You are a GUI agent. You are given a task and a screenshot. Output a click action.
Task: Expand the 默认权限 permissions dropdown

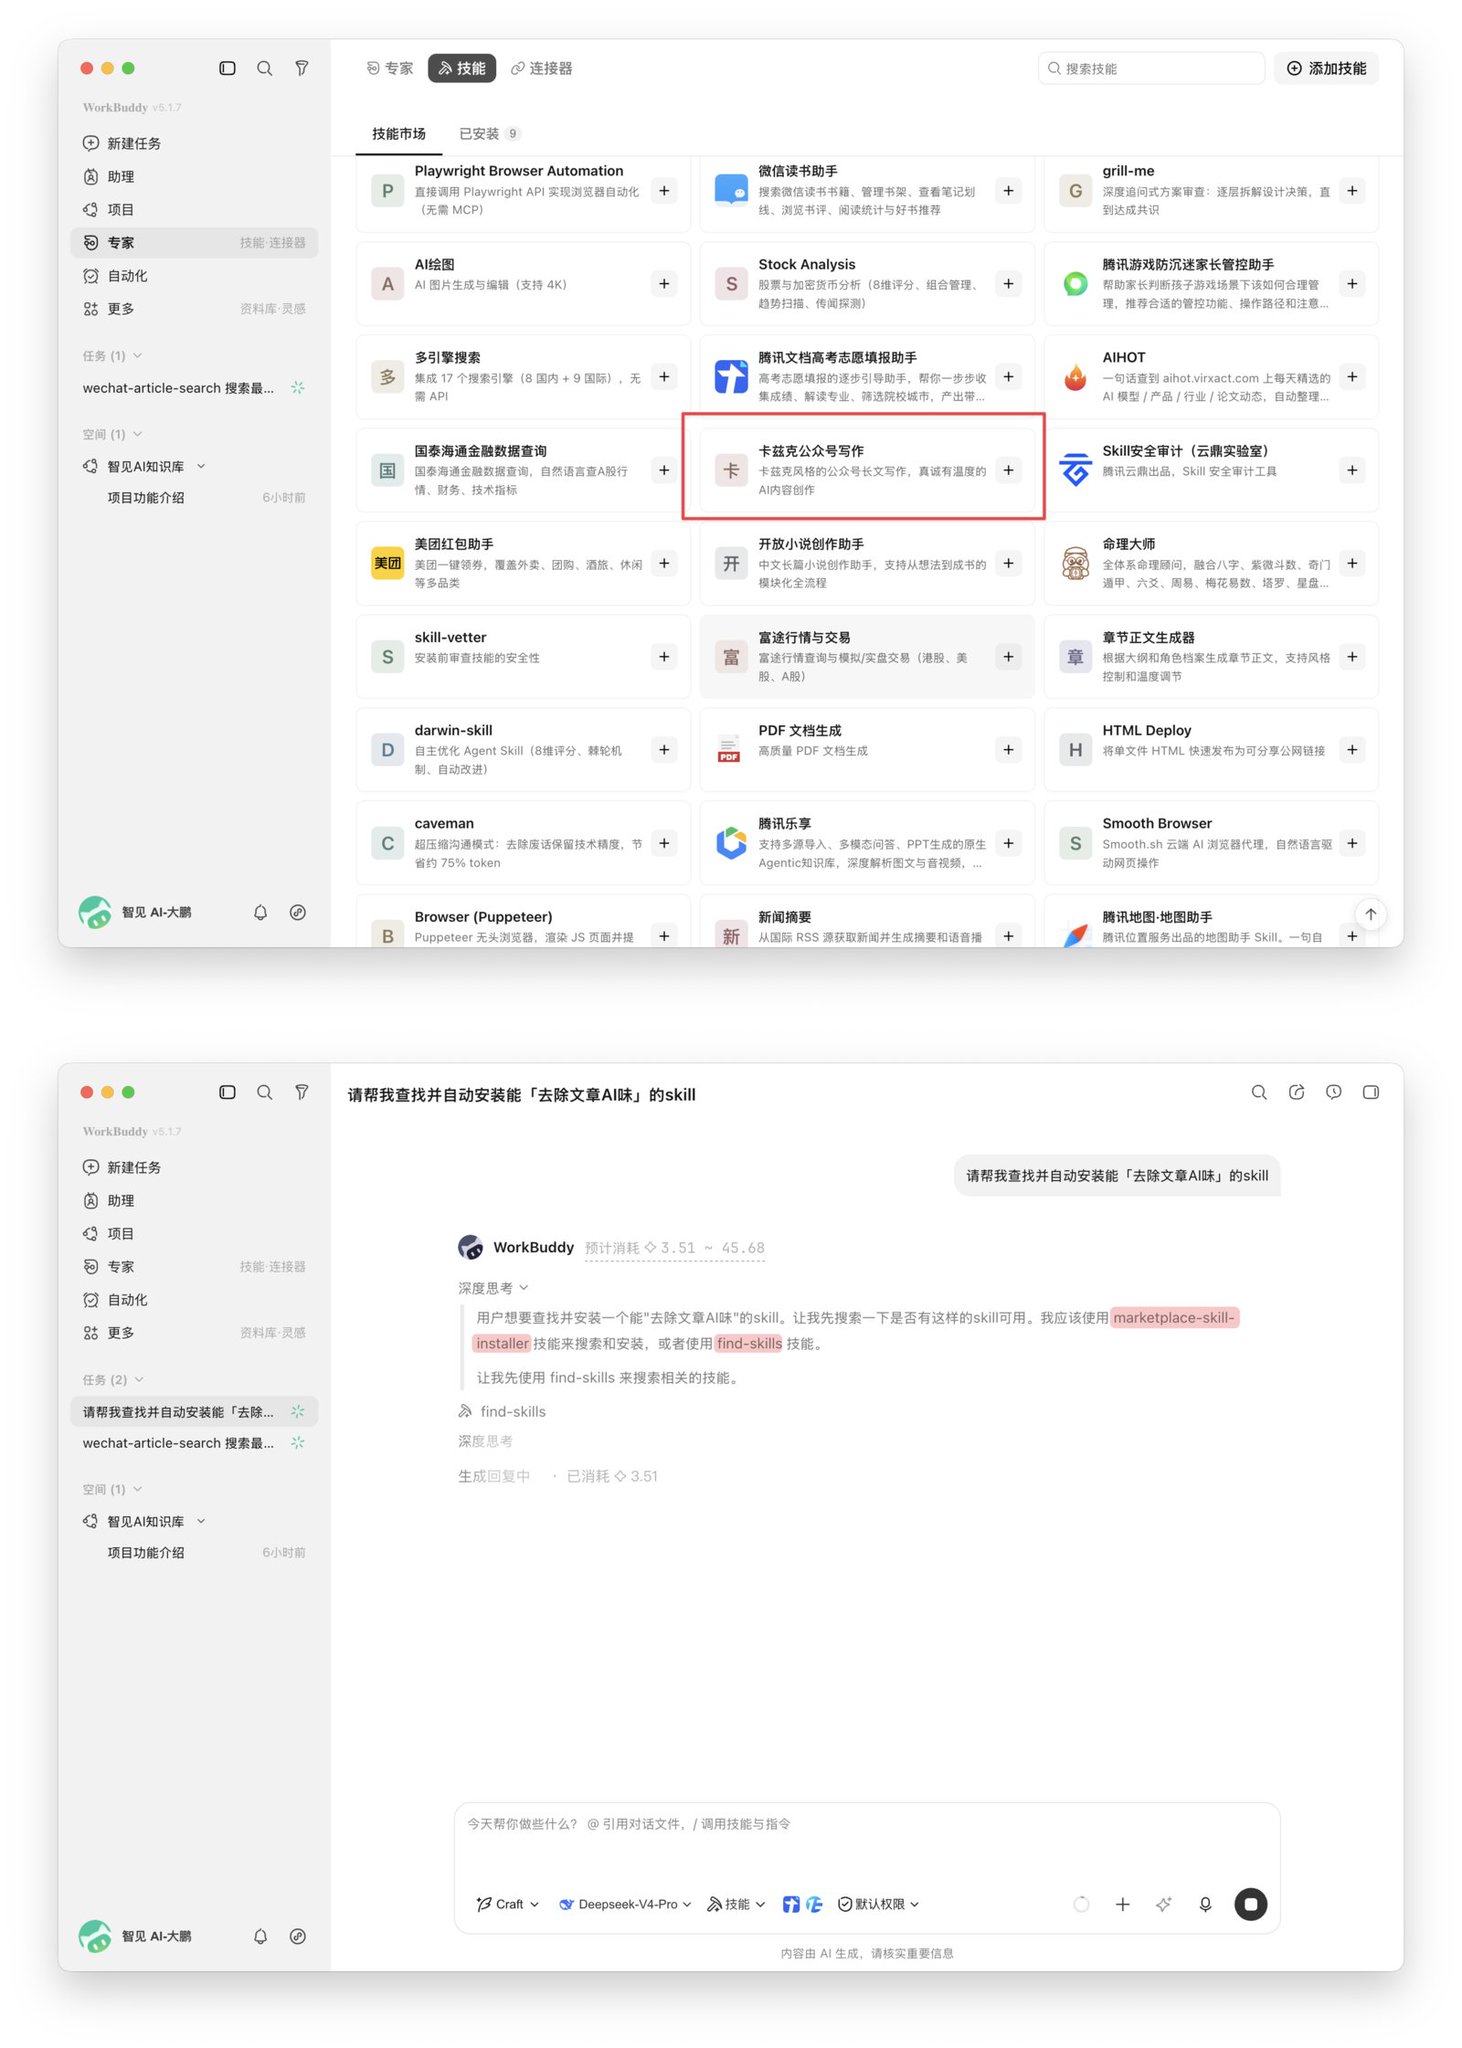pyautogui.click(x=879, y=1904)
